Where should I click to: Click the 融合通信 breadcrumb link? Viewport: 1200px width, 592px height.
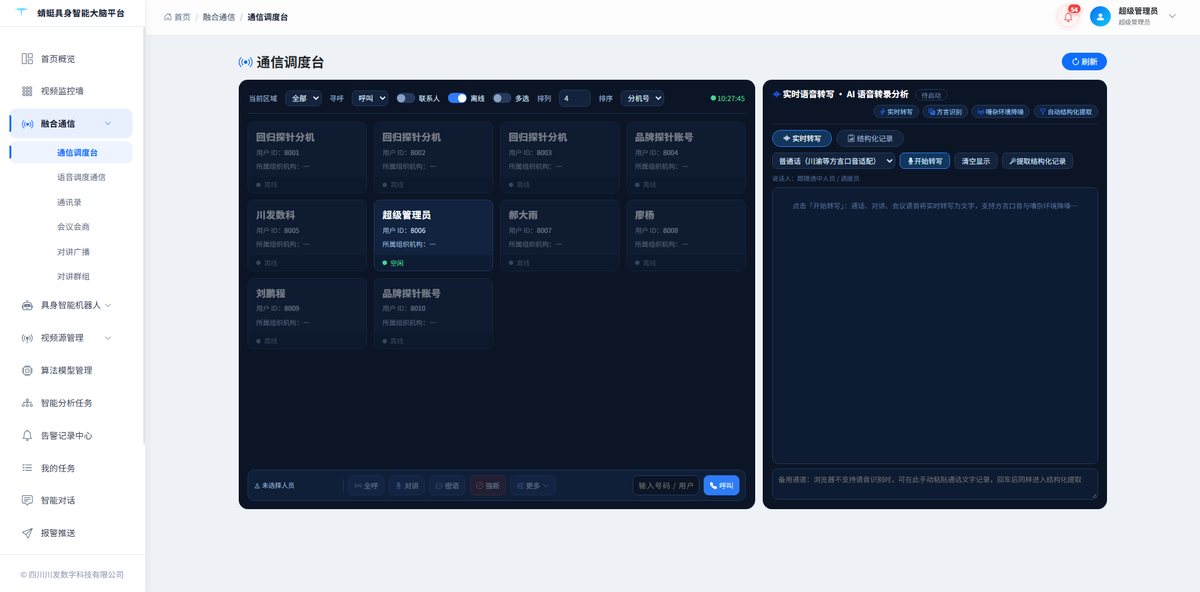click(218, 17)
